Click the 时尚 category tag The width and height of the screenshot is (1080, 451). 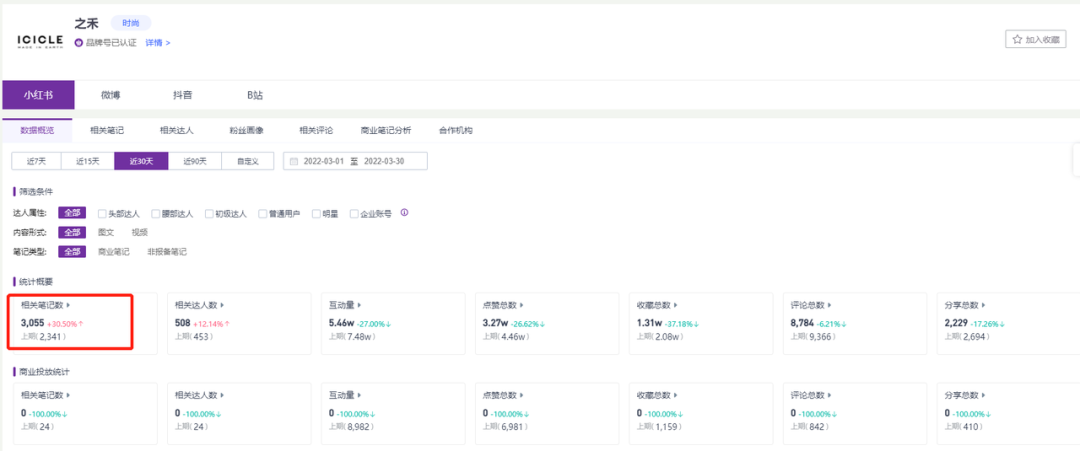click(131, 23)
